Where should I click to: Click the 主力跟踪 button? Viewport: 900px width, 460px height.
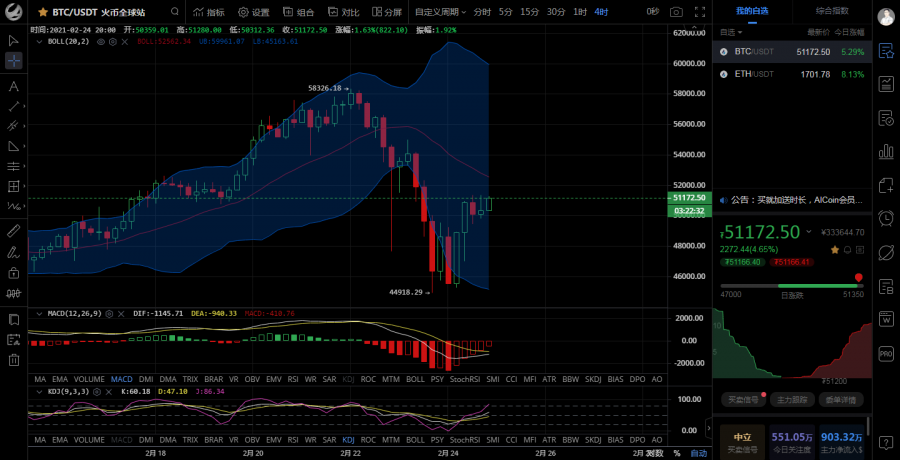click(792, 400)
